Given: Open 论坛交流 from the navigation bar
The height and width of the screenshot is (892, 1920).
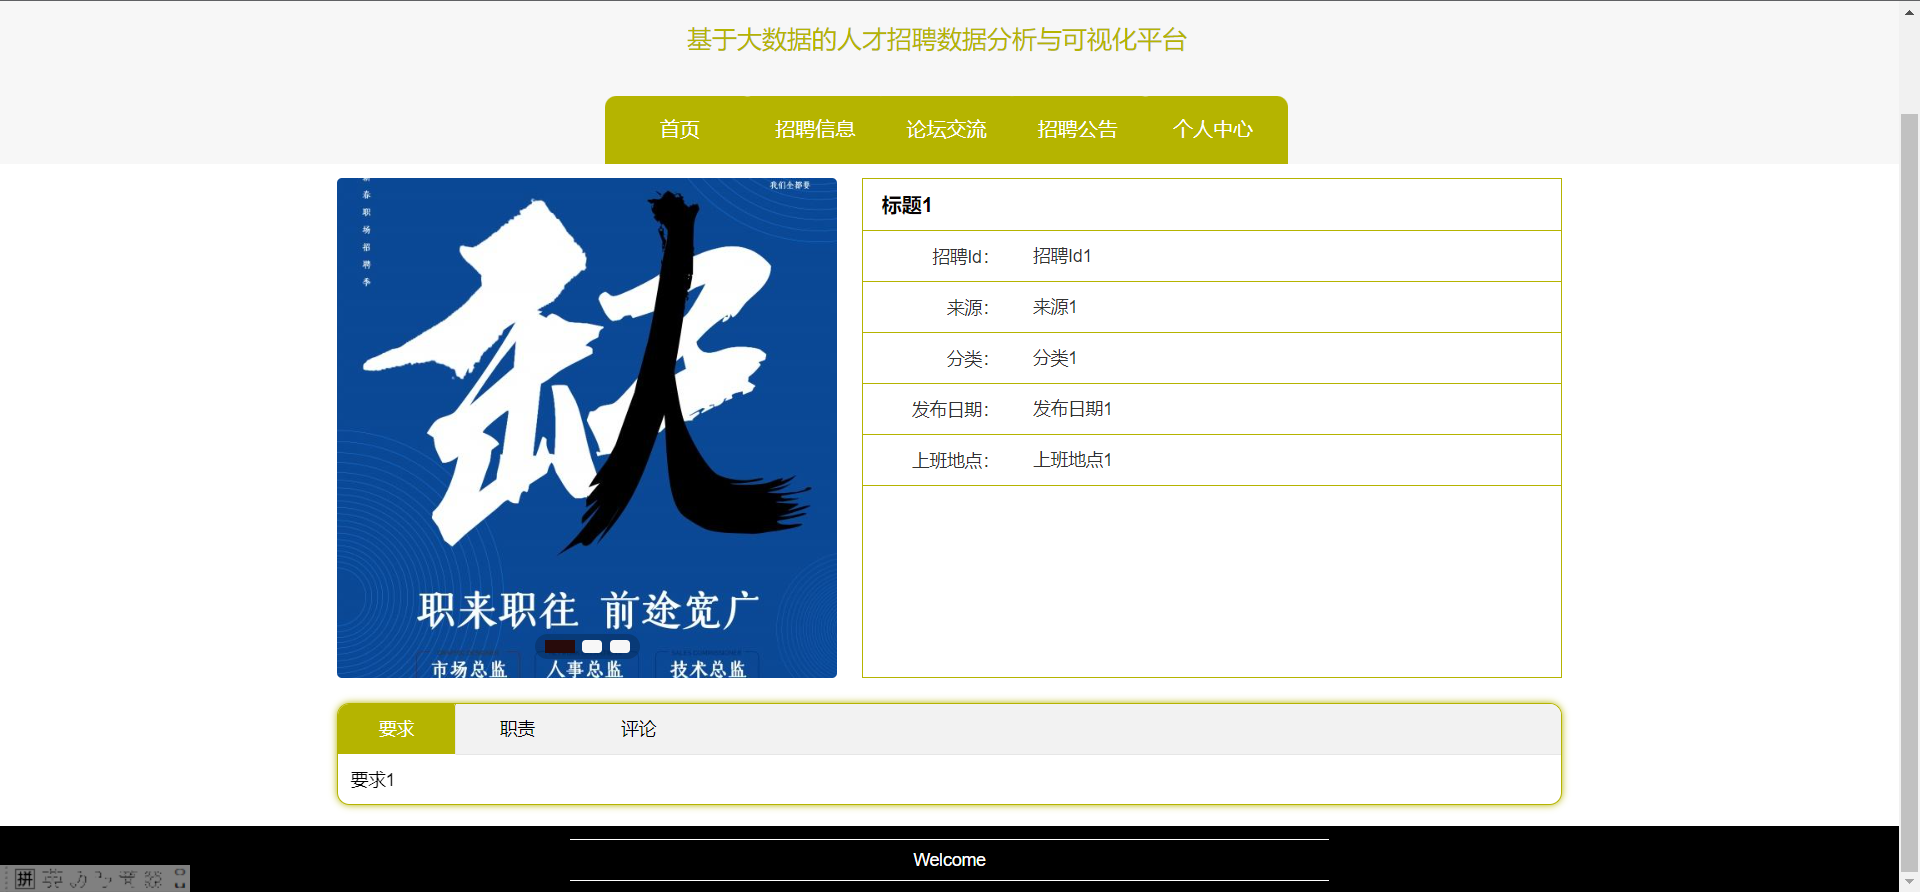Looking at the screenshot, I should (946, 130).
